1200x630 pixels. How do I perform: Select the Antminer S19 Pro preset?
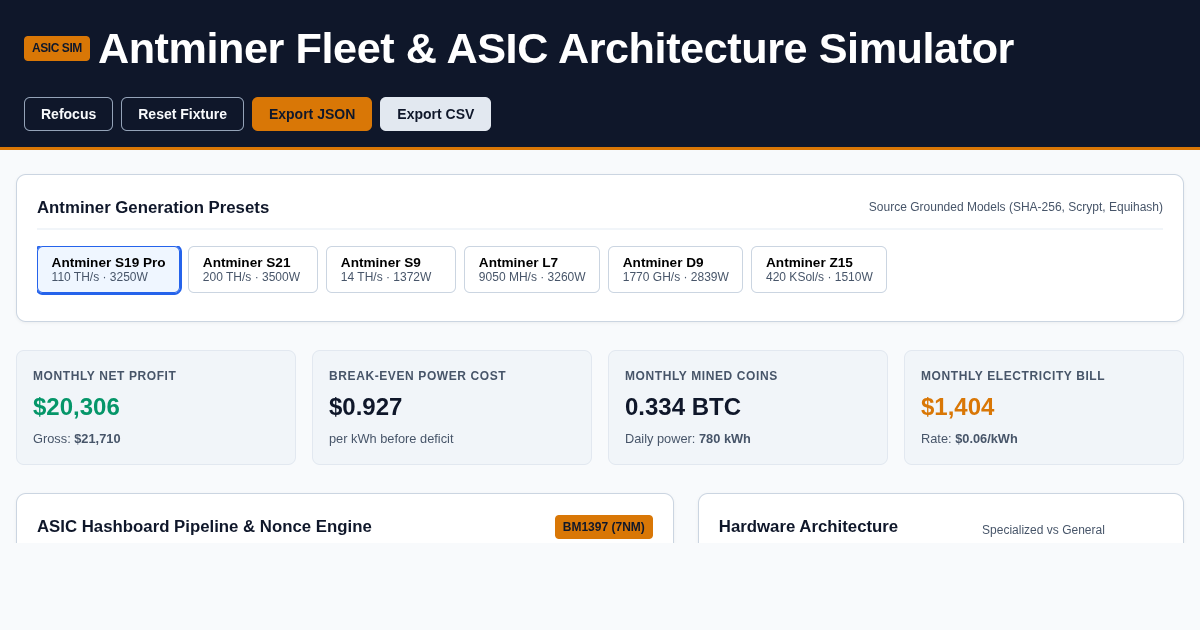pyautogui.click(x=109, y=270)
